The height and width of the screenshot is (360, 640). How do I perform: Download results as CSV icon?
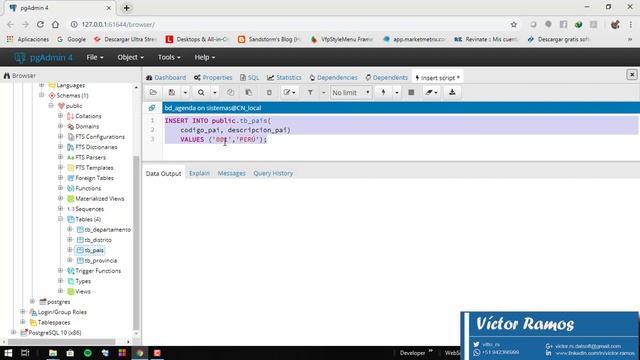point(452,93)
